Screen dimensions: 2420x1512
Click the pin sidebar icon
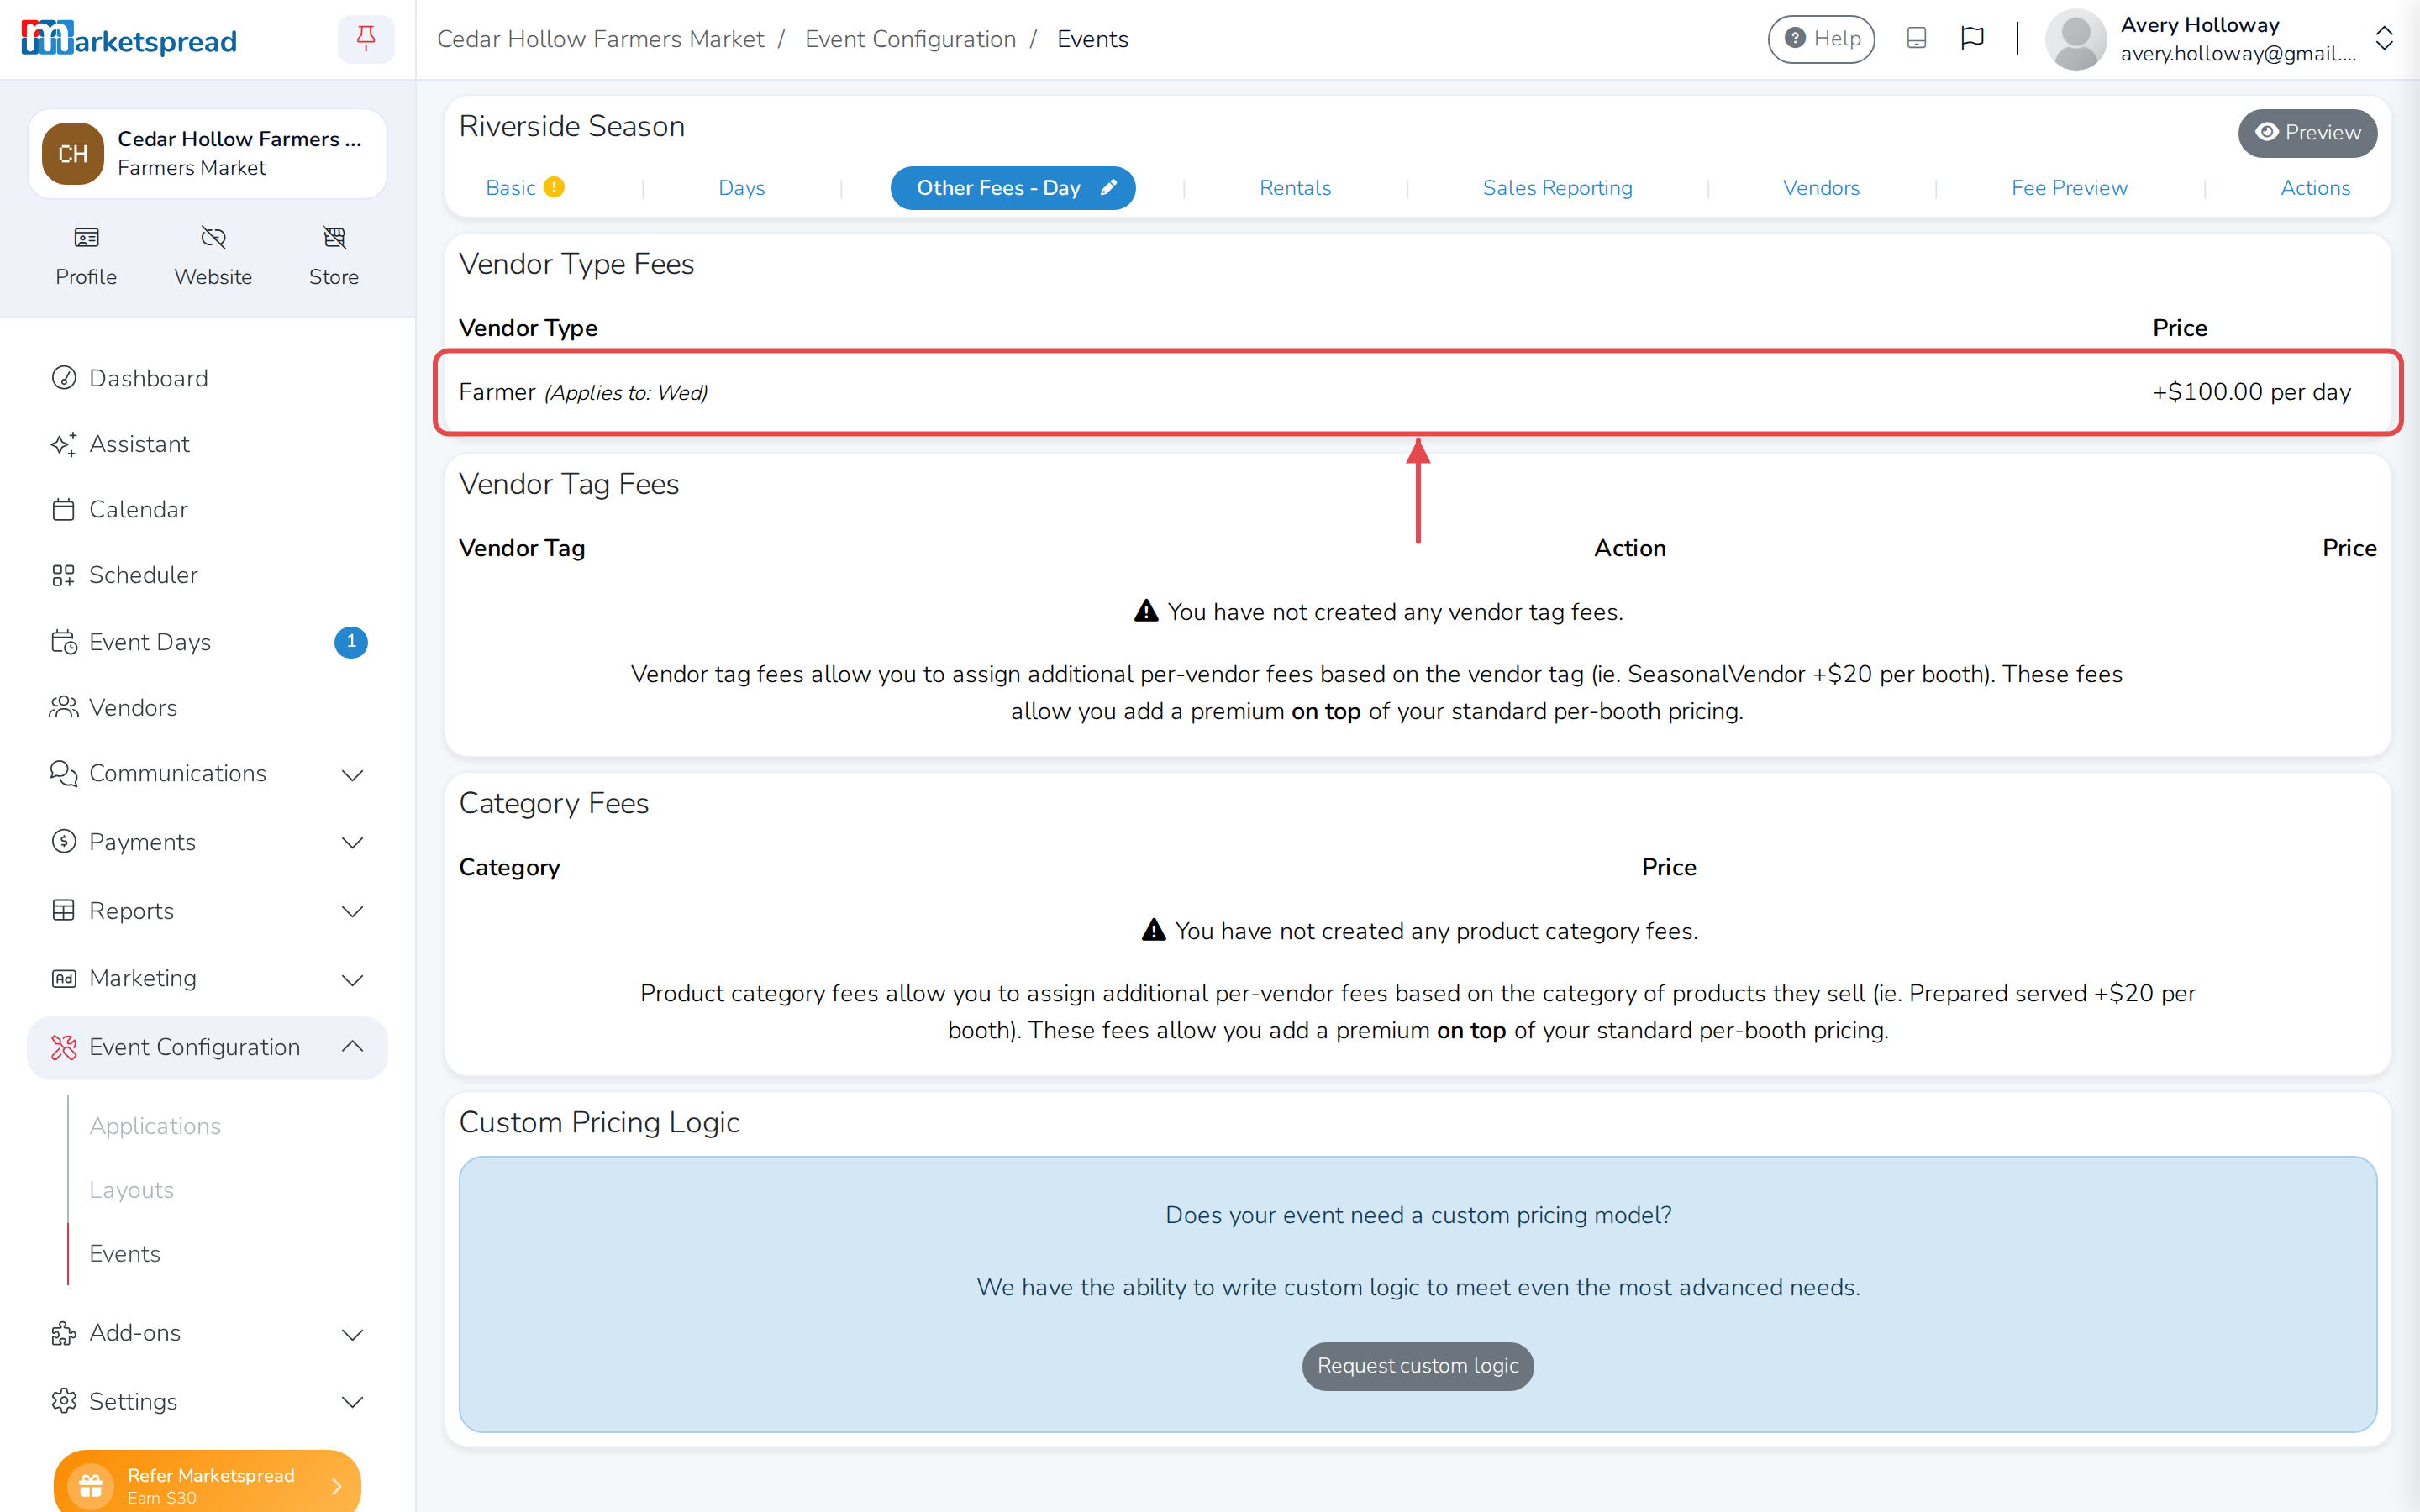click(366, 39)
